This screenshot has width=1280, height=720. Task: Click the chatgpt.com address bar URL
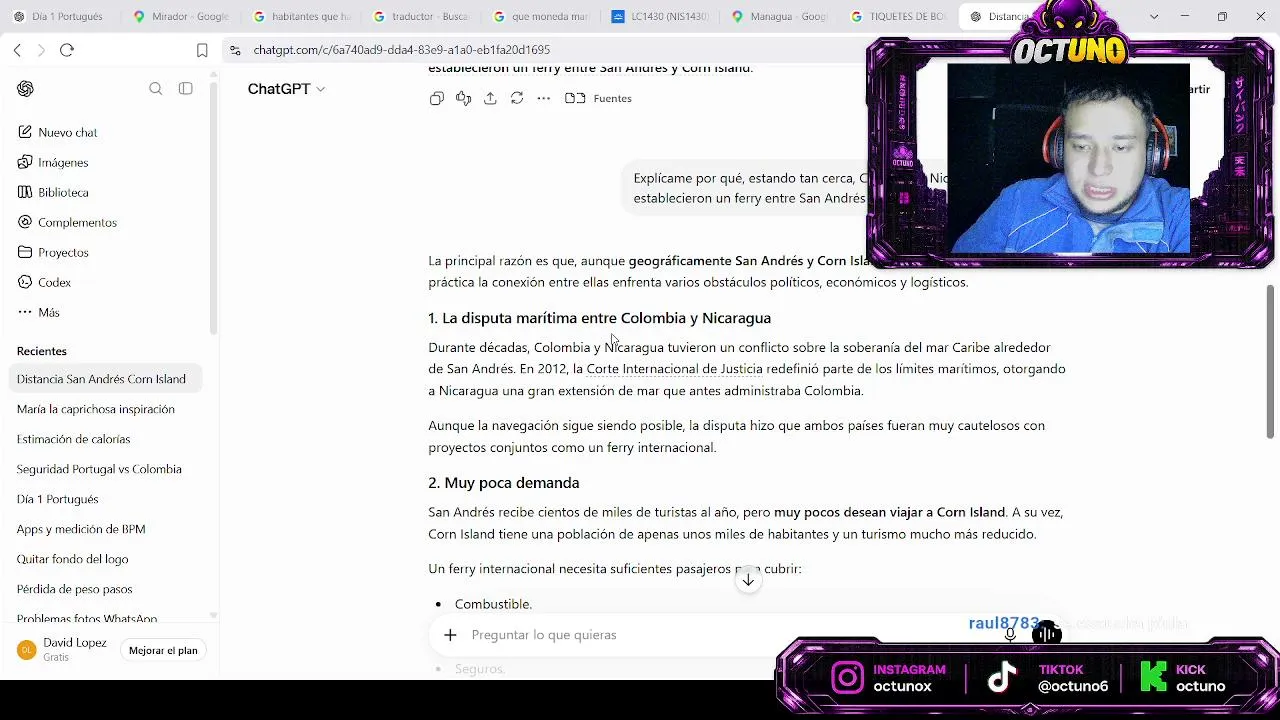pos(402,50)
